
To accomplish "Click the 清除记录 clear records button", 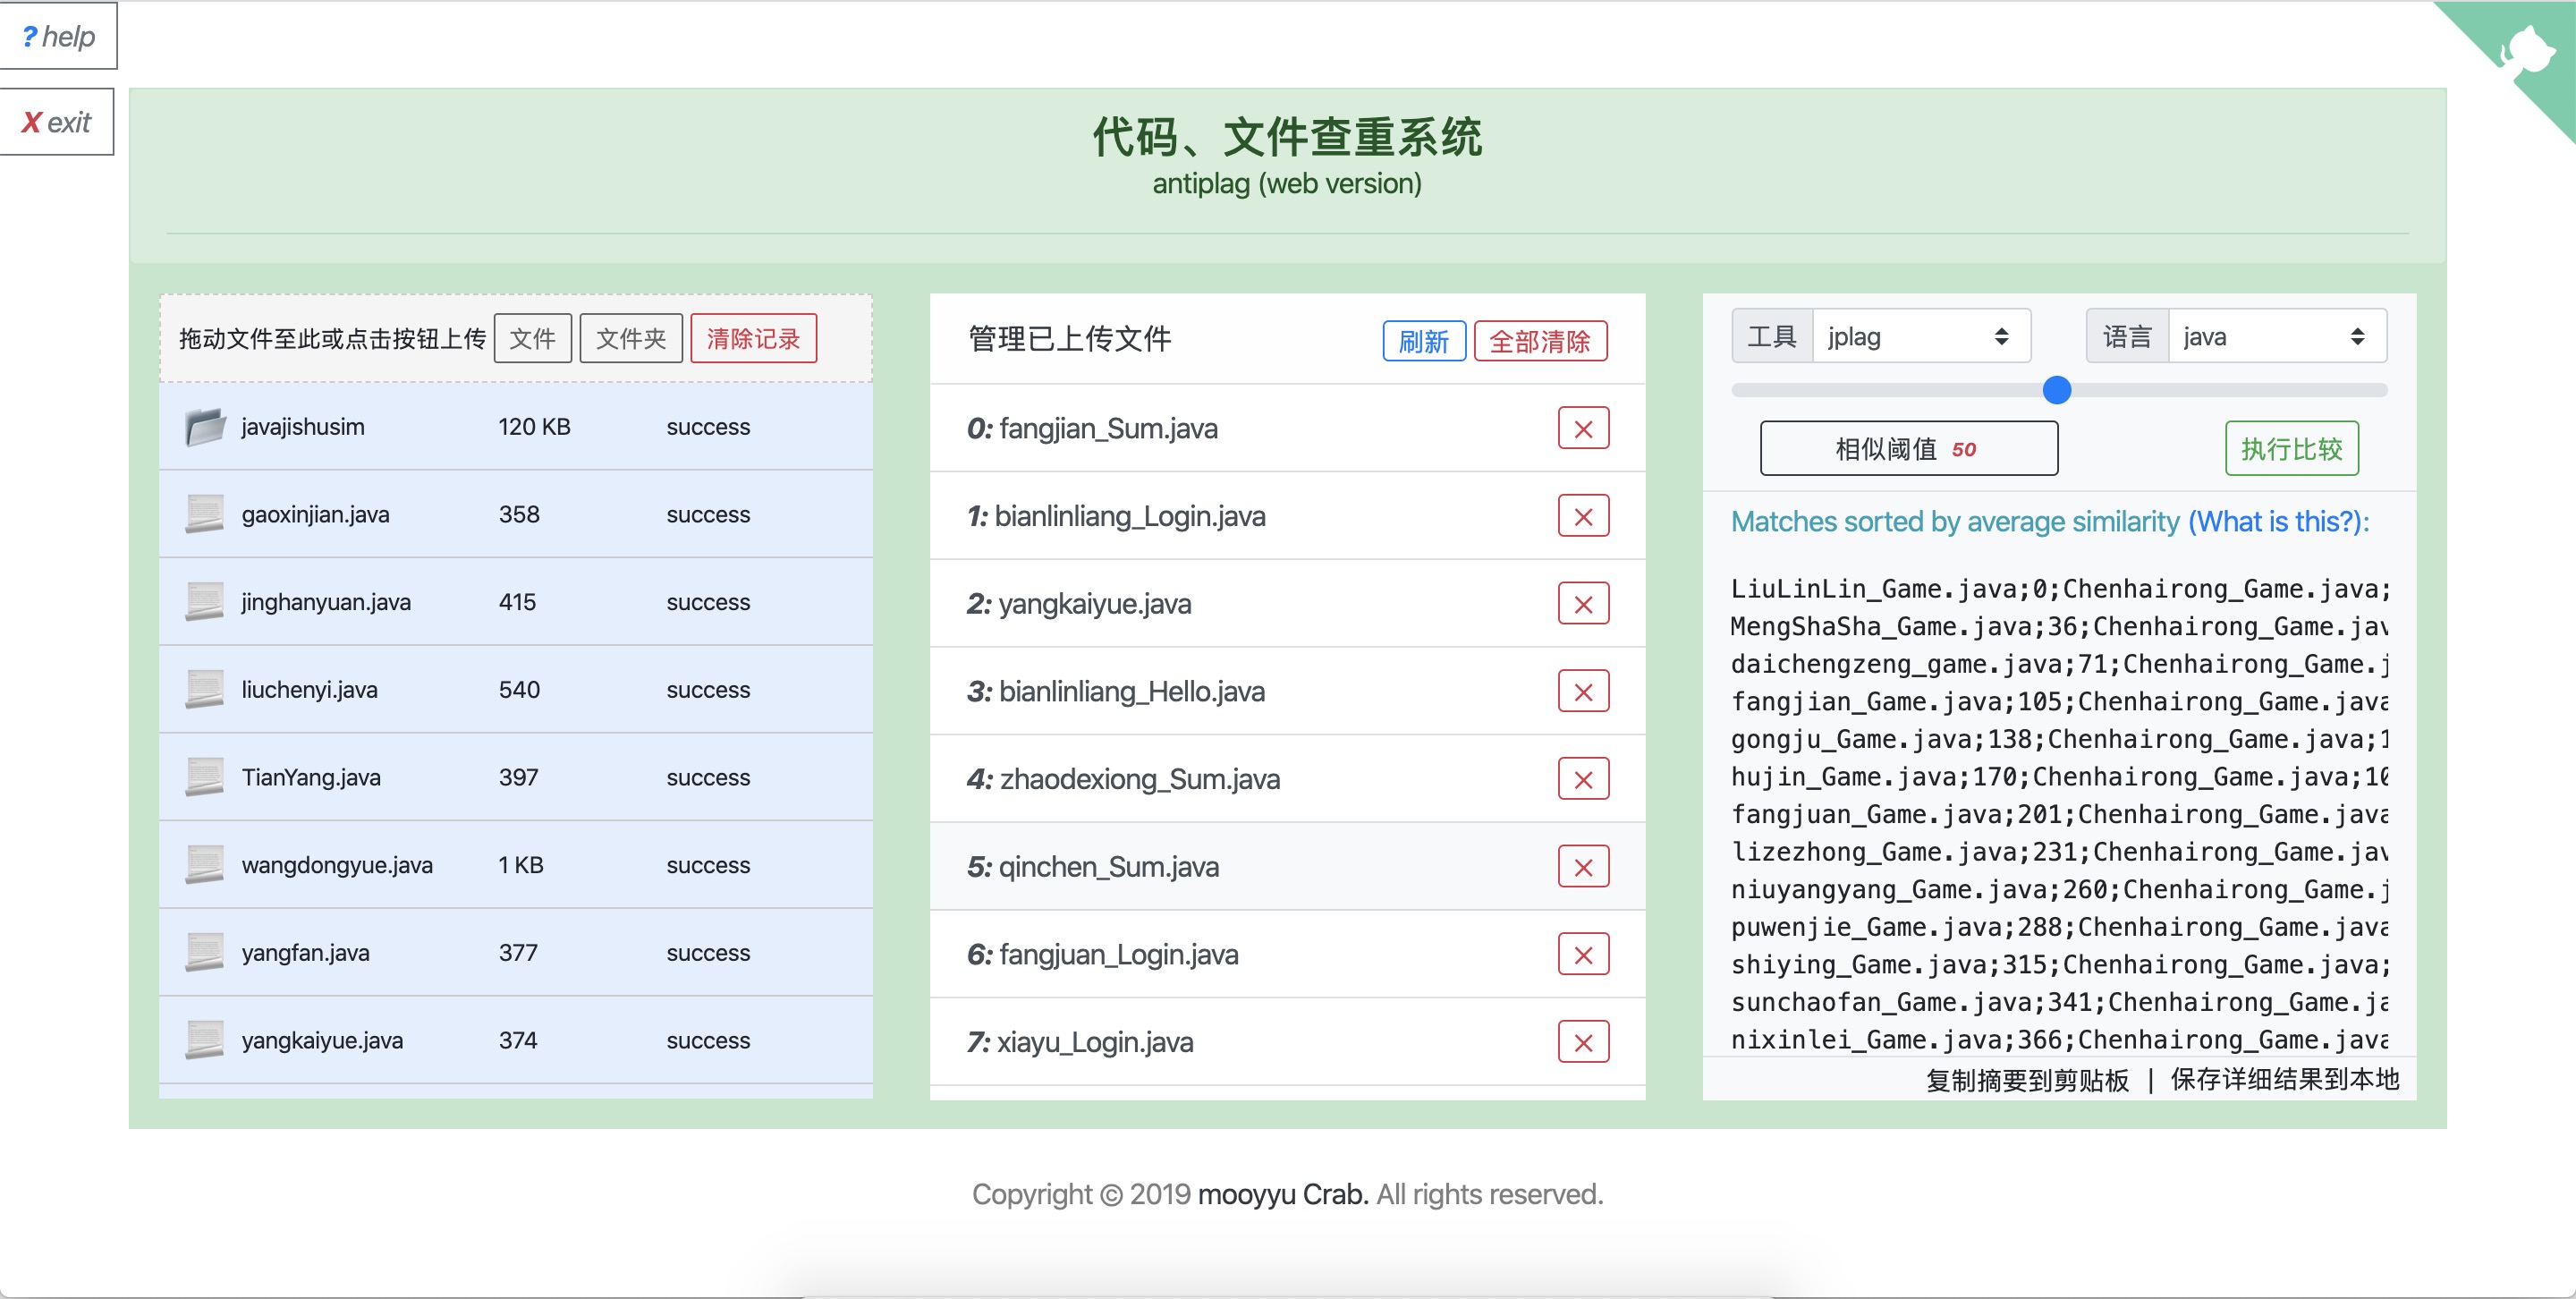I will point(752,338).
